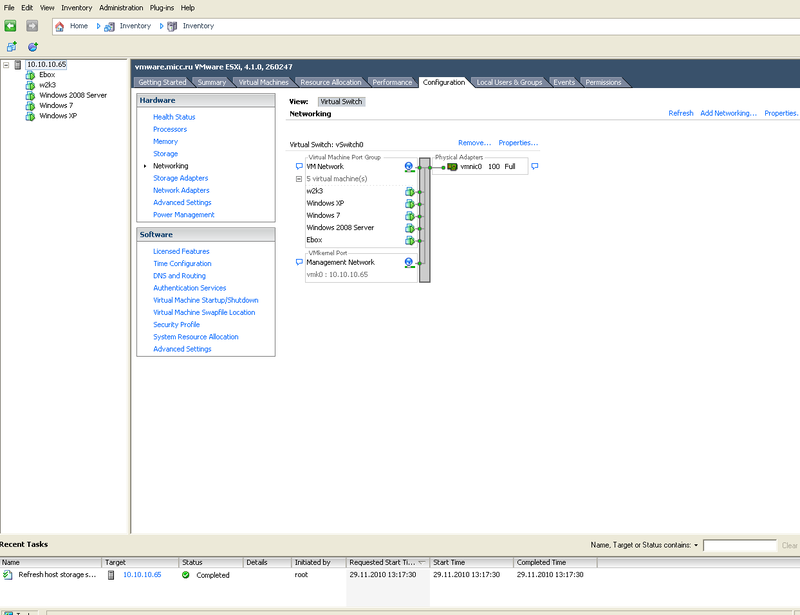Click the Clear filter button

click(789, 546)
